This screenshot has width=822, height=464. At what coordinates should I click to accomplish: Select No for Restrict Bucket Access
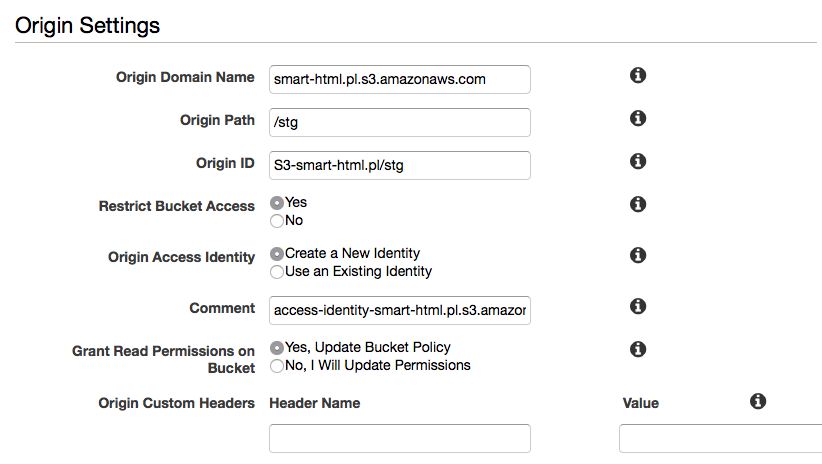click(277, 220)
